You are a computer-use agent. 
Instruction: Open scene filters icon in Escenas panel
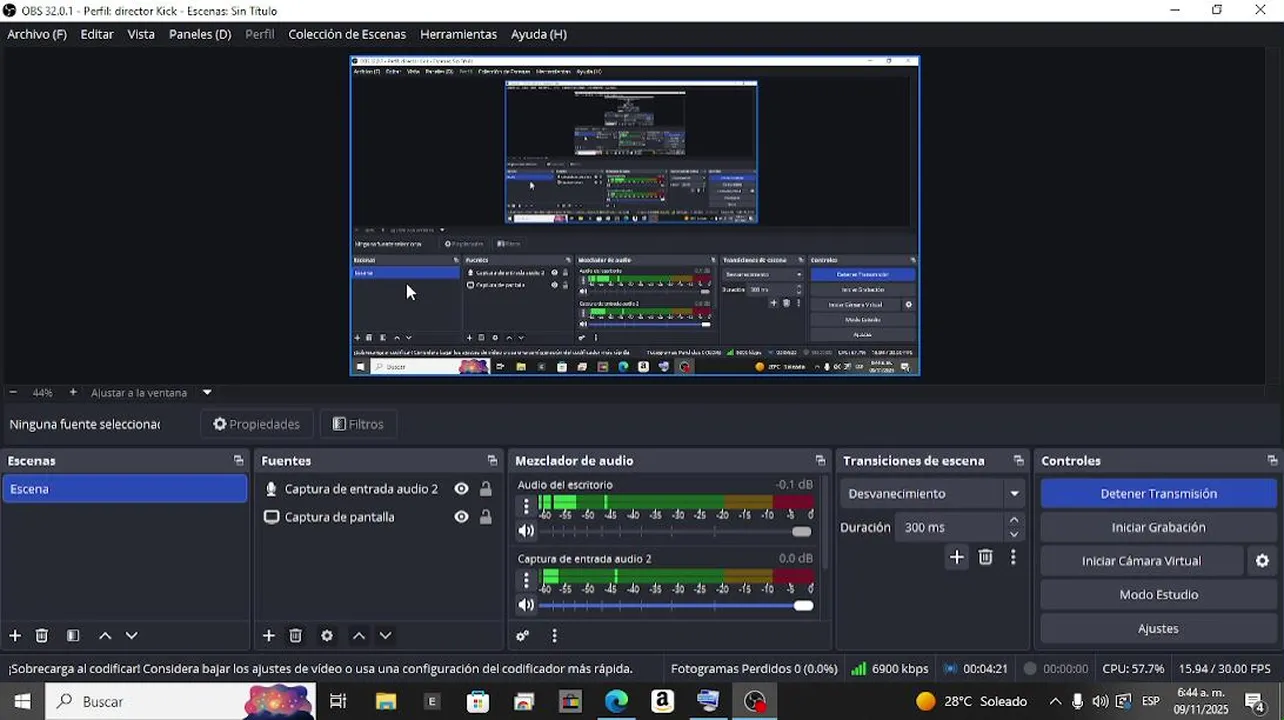pos(73,636)
